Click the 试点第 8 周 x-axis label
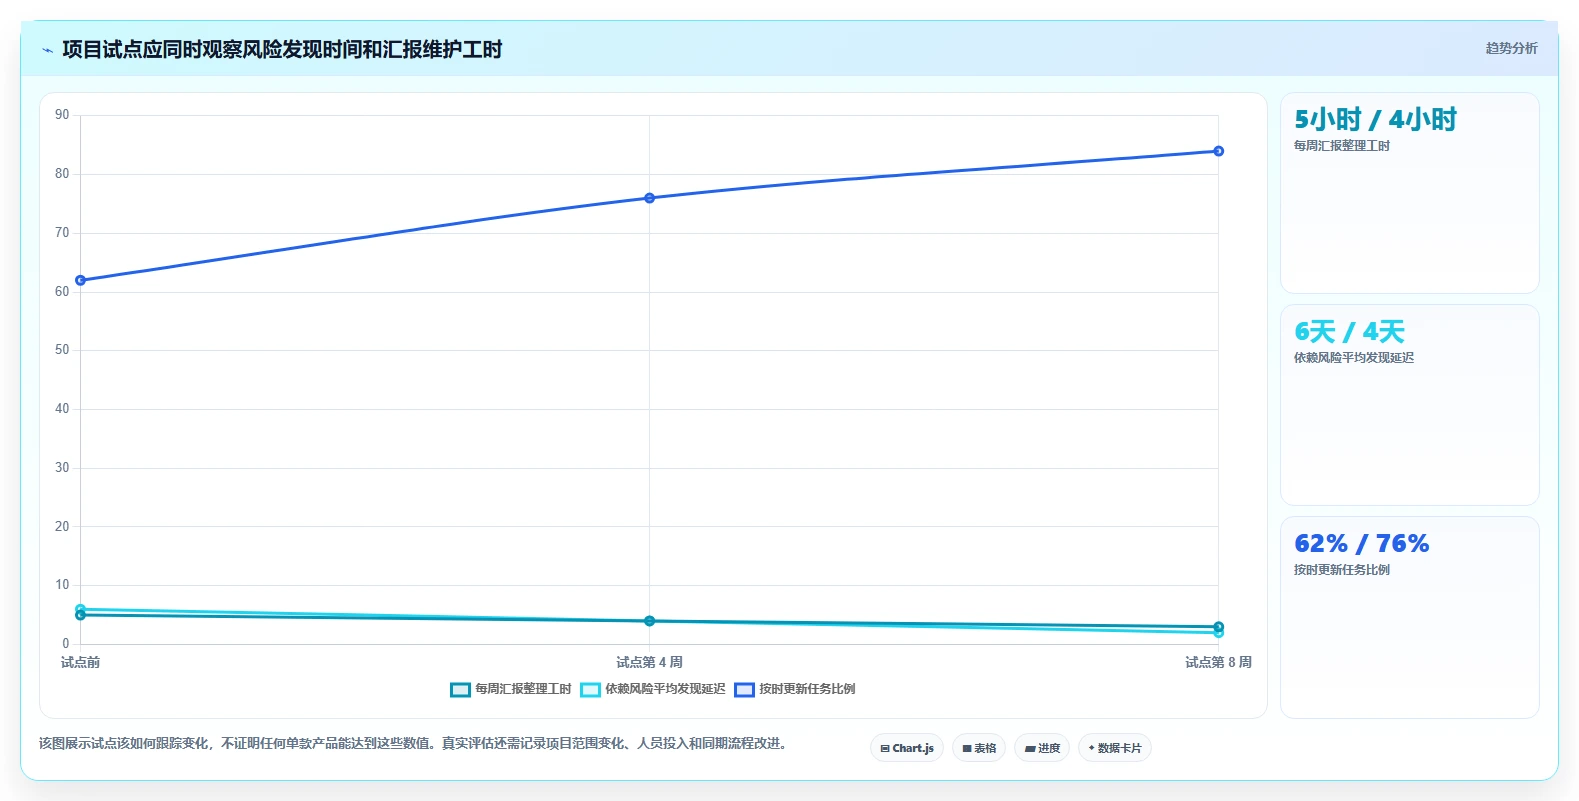Viewport: 1579px width, 801px height. (1218, 662)
